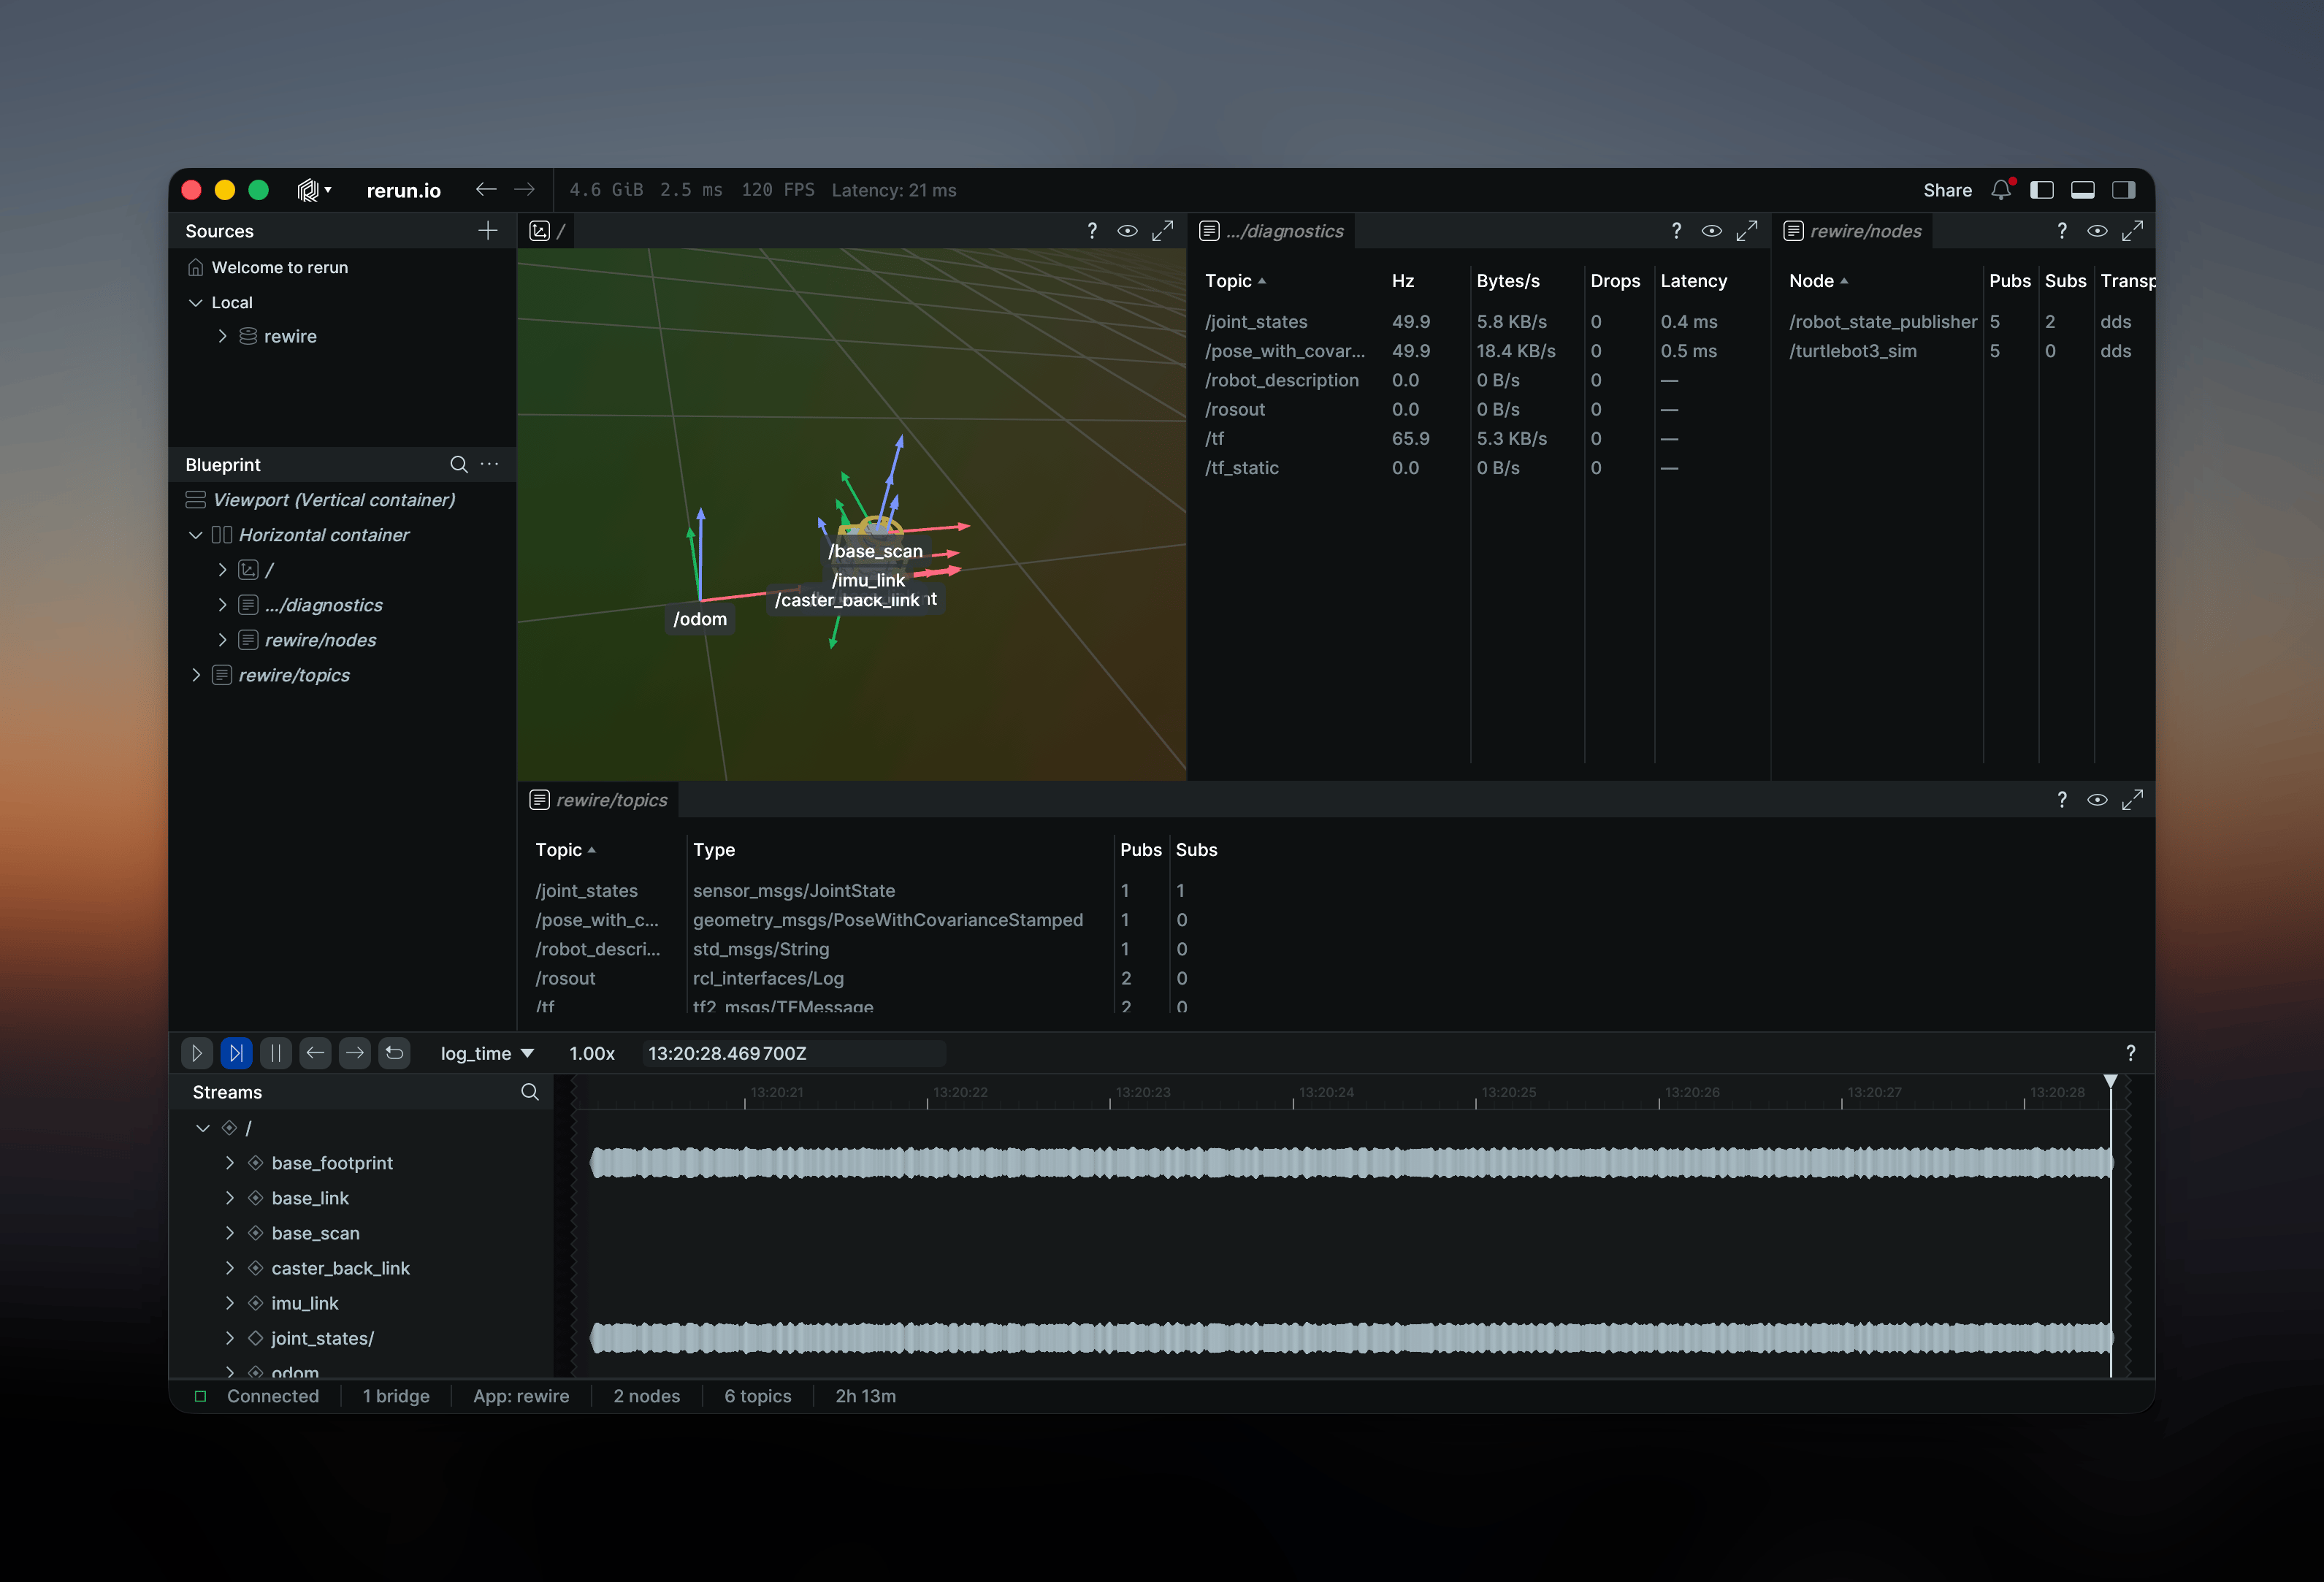Sort nodes table by Node column
Image resolution: width=2324 pixels, height=1582 pixels.
click(x=1818, y=281)
